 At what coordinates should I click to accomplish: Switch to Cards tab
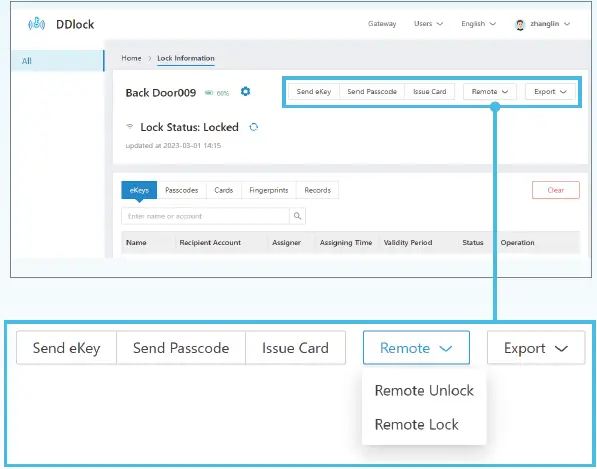(x=223, y=190)
